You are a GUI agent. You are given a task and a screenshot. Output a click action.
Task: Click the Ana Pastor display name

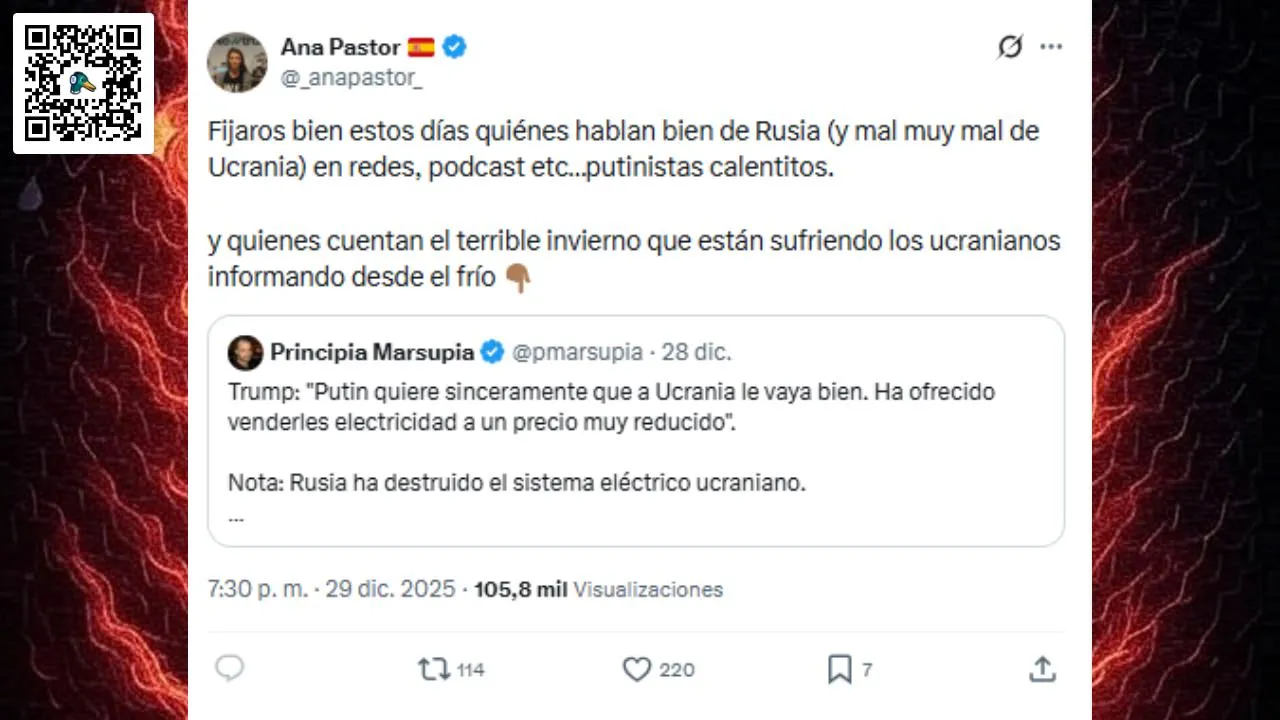(x=340, y=47)
